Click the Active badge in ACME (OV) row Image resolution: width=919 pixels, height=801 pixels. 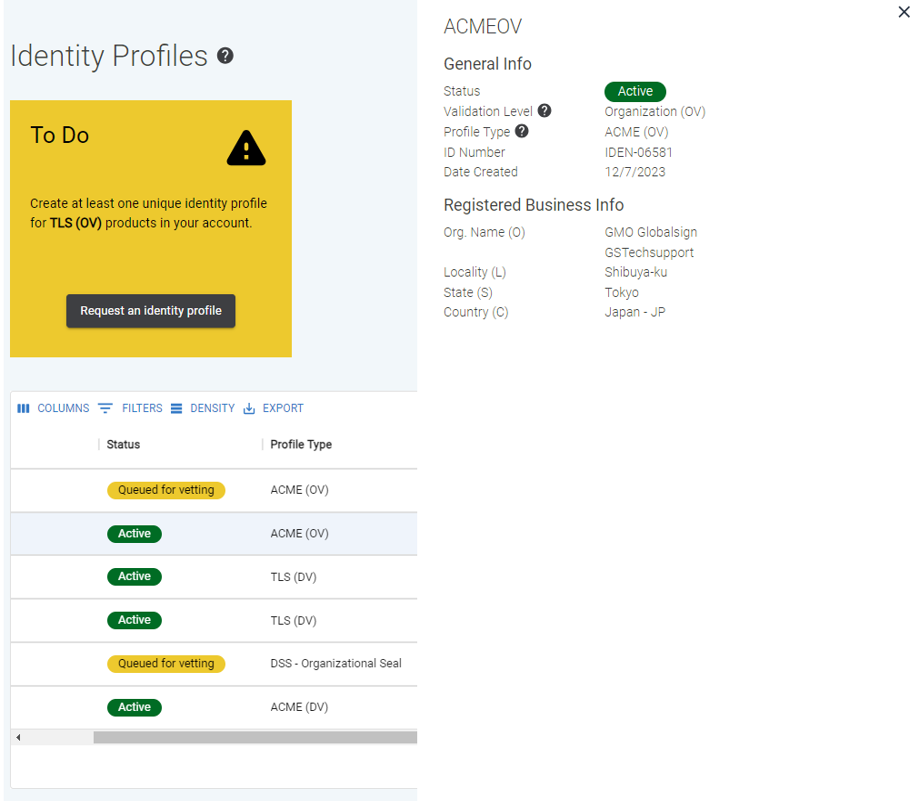[x=134, y=534]
